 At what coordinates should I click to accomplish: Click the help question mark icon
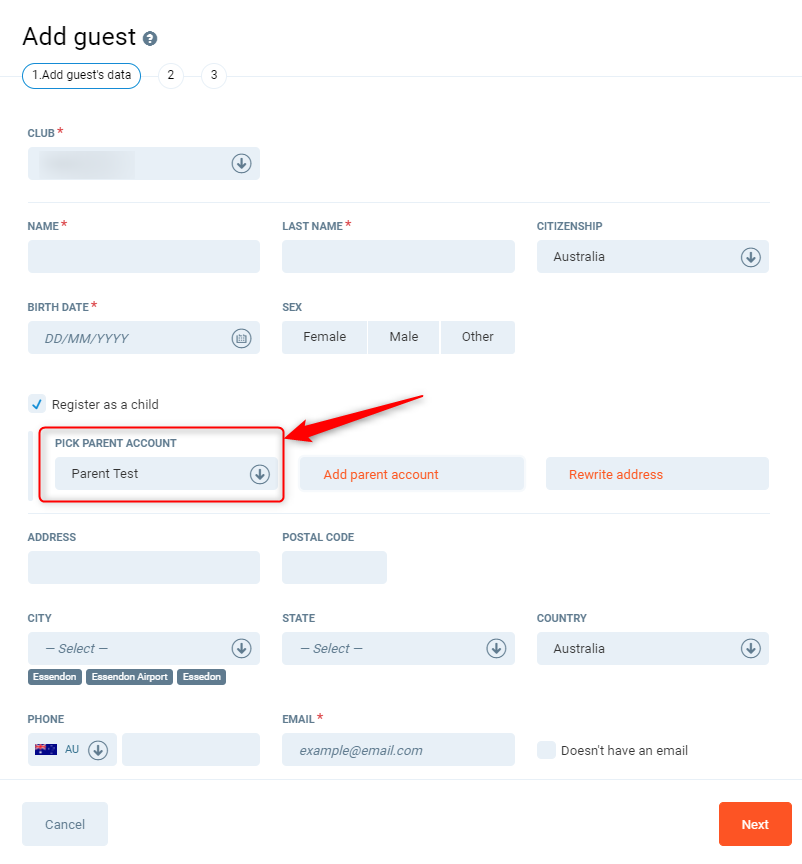tap(150, 39)
